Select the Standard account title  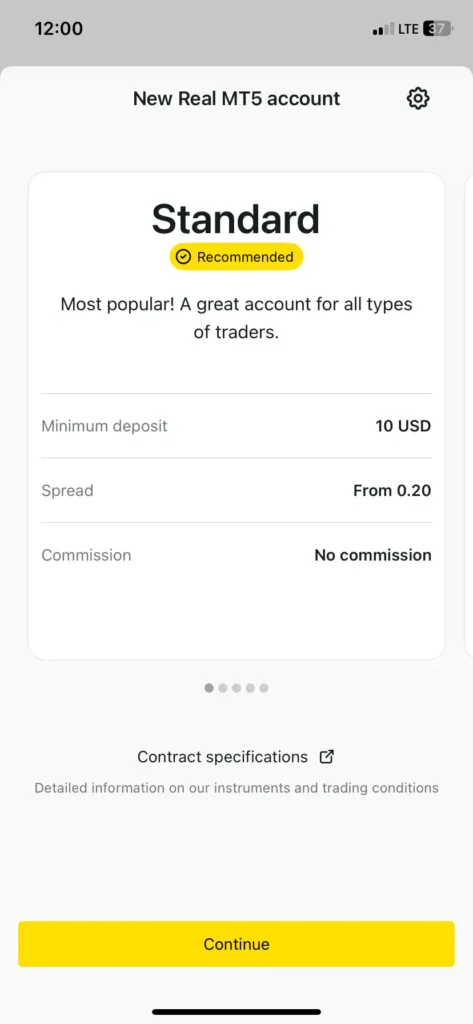click(x=236, y=219)
